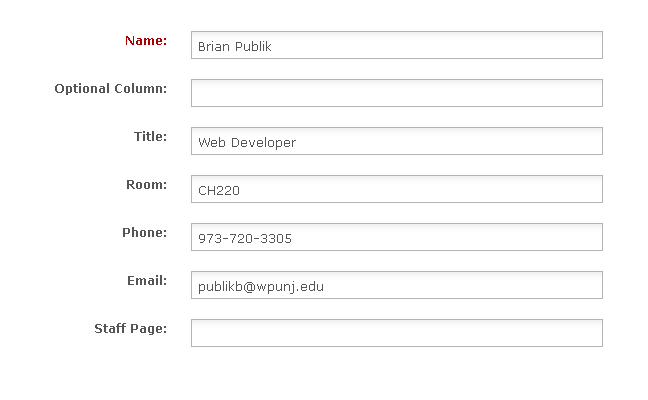Click the publikb@wpunj.edu email address text

pos(261,286)
